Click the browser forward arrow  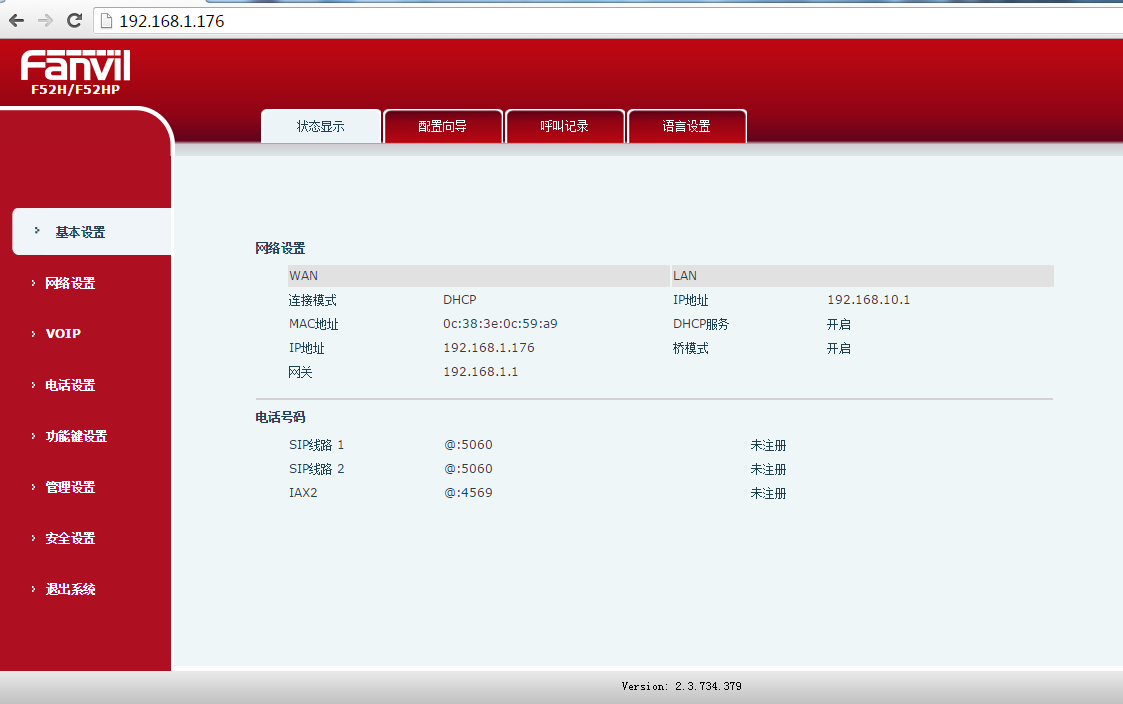coord(45,20)
